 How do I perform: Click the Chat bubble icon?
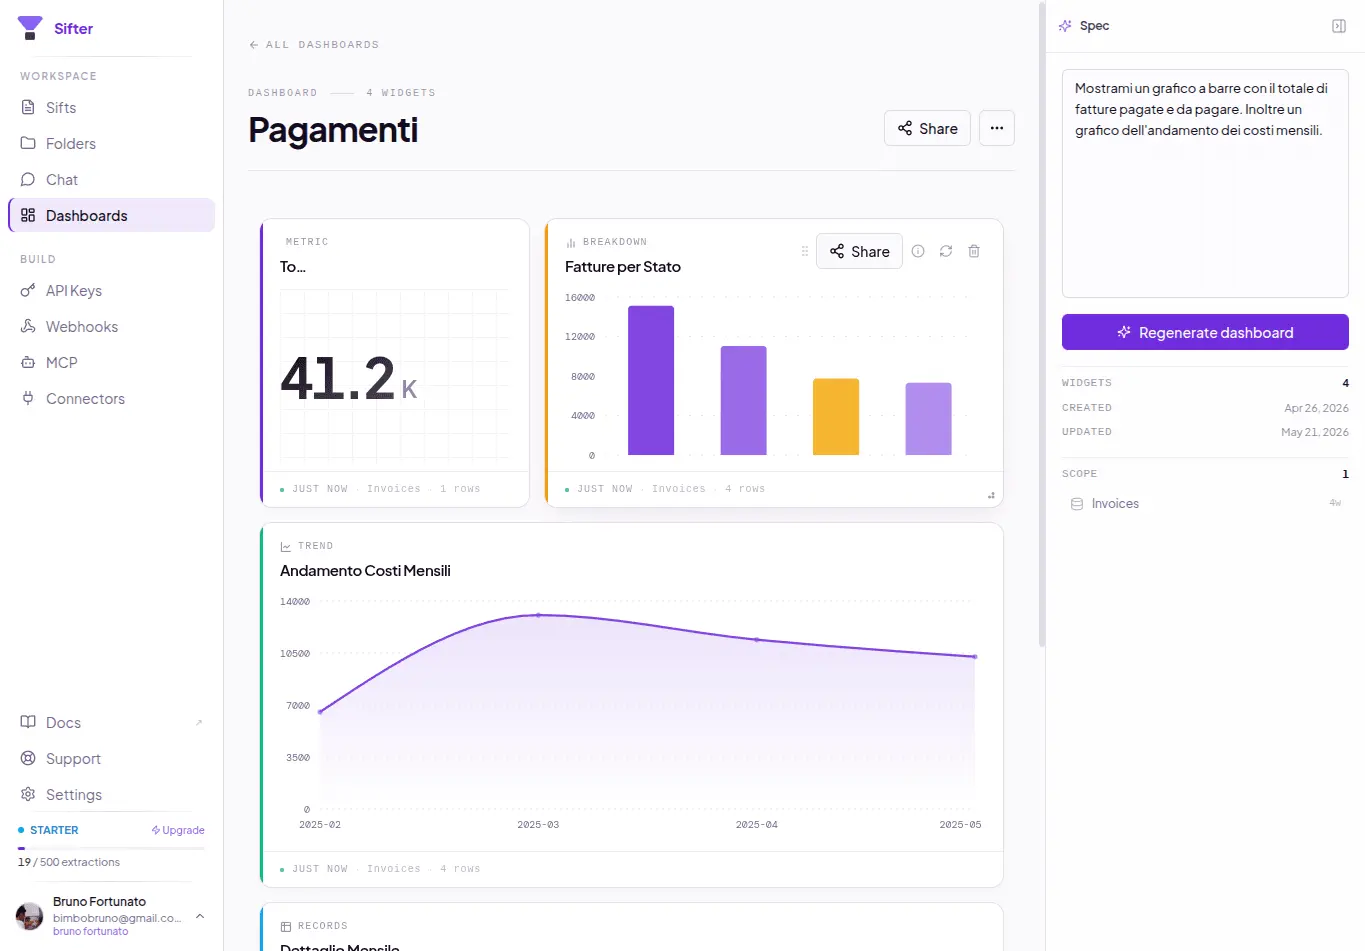pyautogui.click(x=28, y=180)
